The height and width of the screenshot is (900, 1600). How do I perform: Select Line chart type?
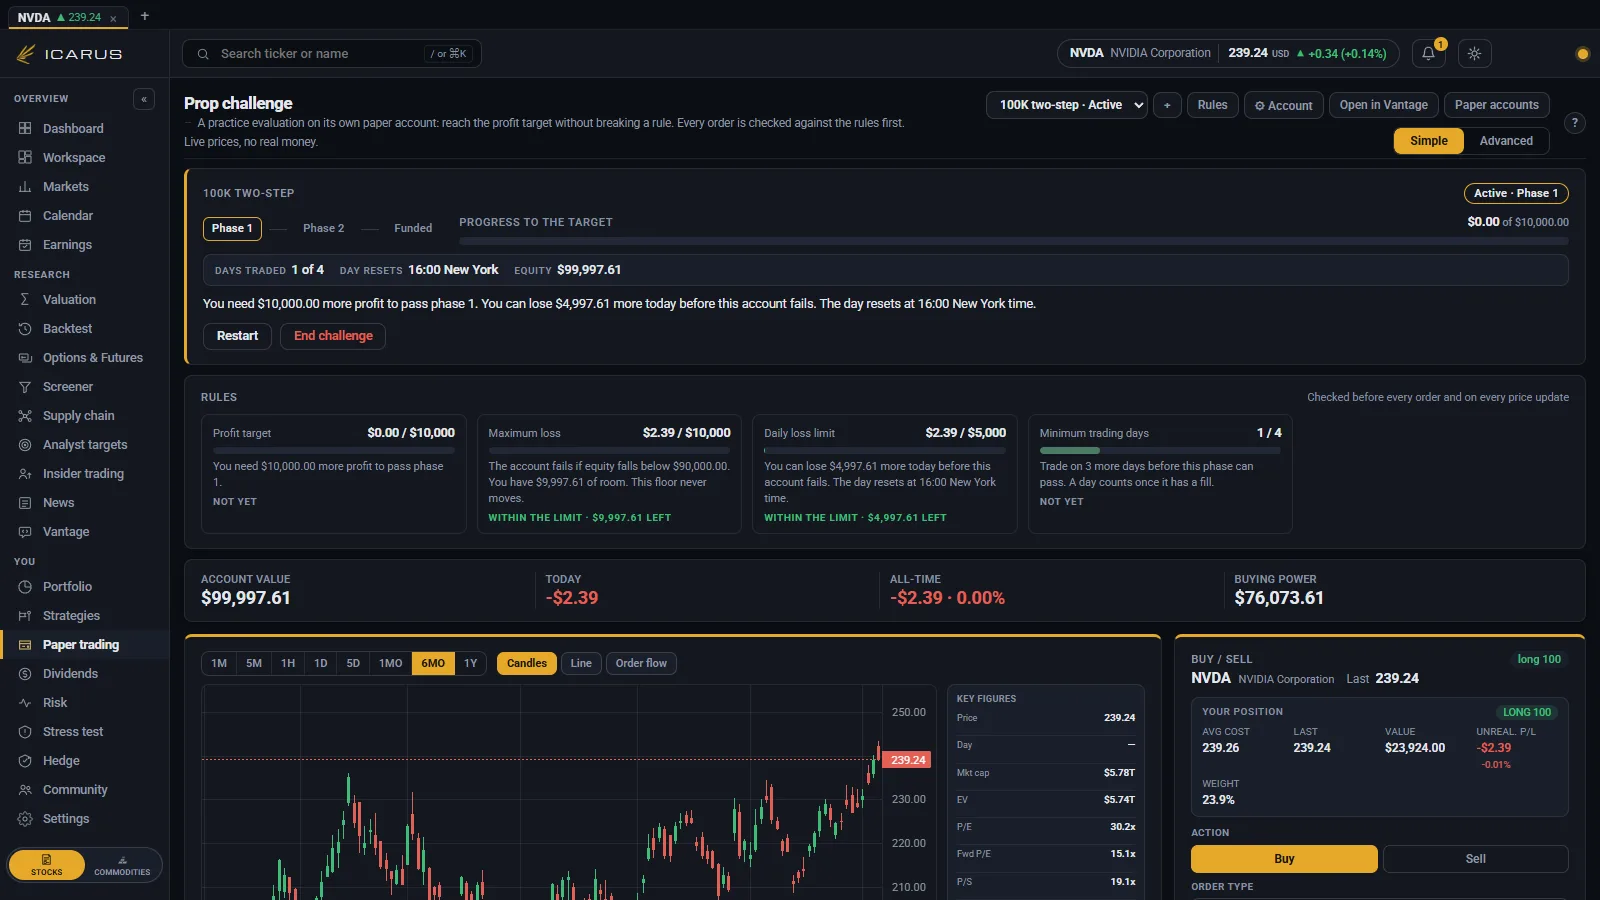click(581, 663)
